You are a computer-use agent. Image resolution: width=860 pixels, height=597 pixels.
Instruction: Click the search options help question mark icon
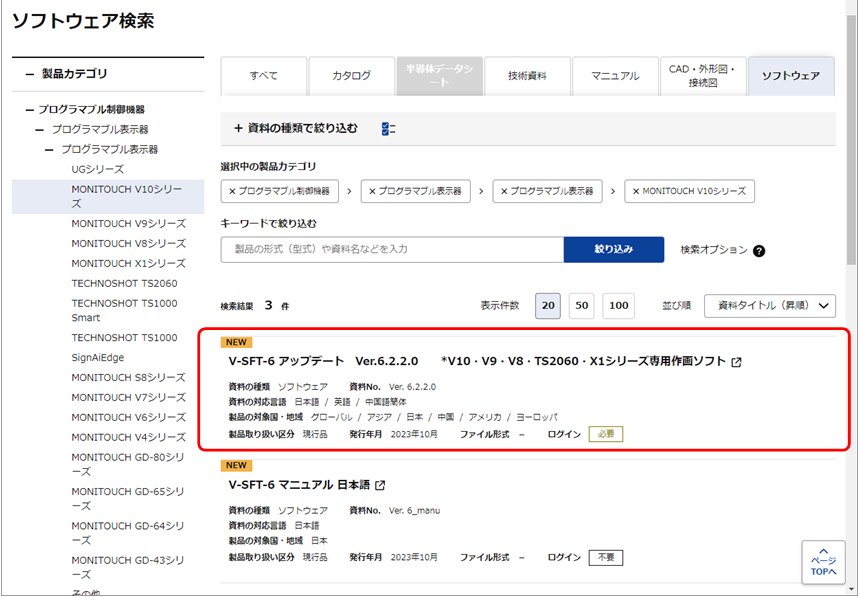759,251
